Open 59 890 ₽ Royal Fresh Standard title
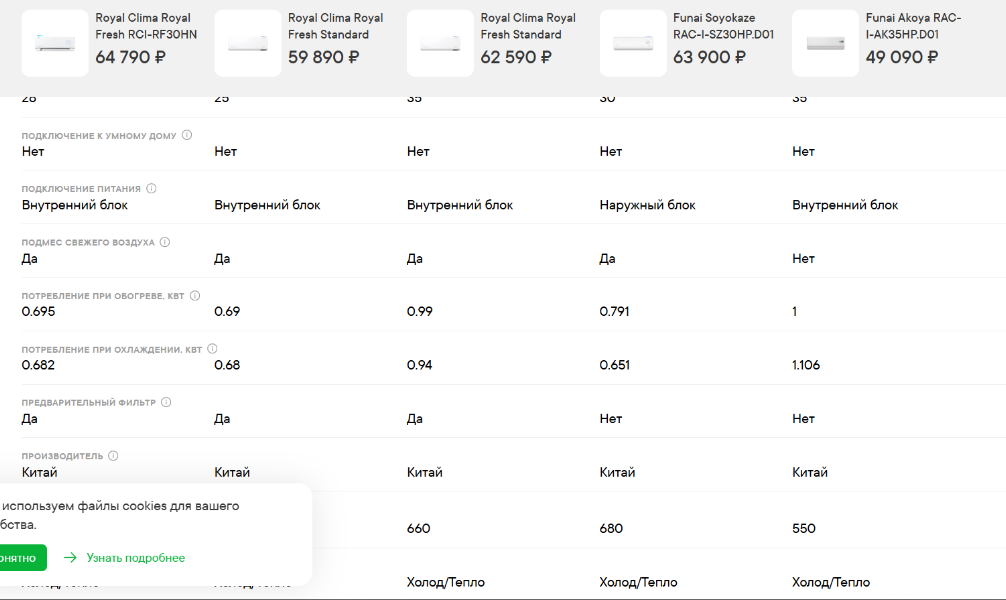Screen dimensions: 1006x600 point(336,26)
